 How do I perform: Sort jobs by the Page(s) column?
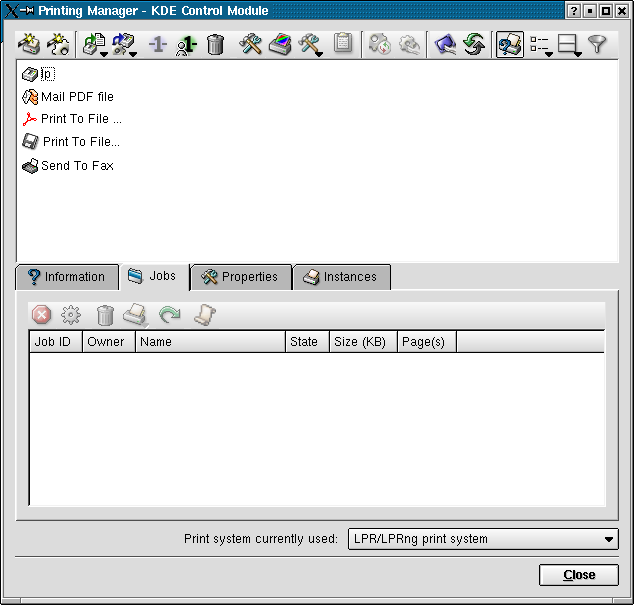tap(427, 342)
